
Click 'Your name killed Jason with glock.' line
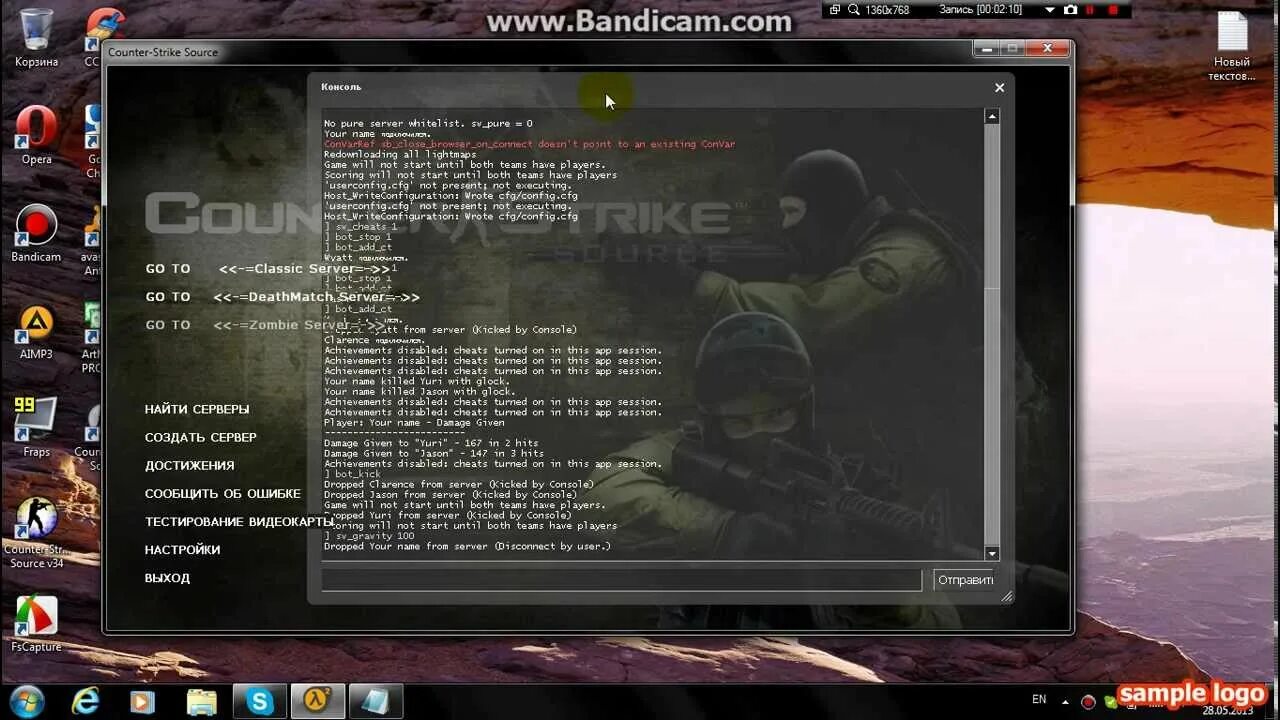(419, 392)
